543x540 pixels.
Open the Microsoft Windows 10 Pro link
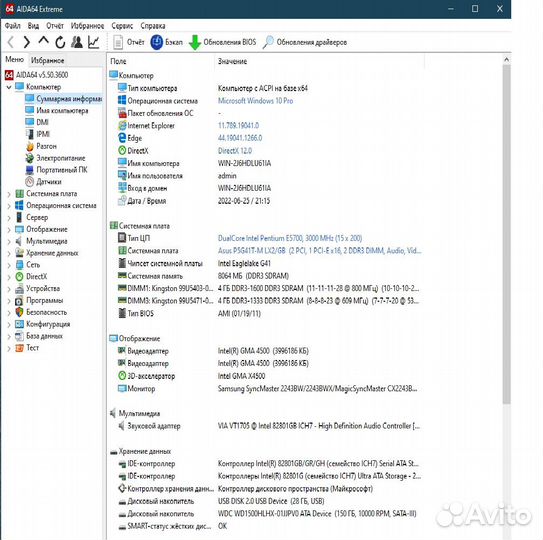click(255, 101)
